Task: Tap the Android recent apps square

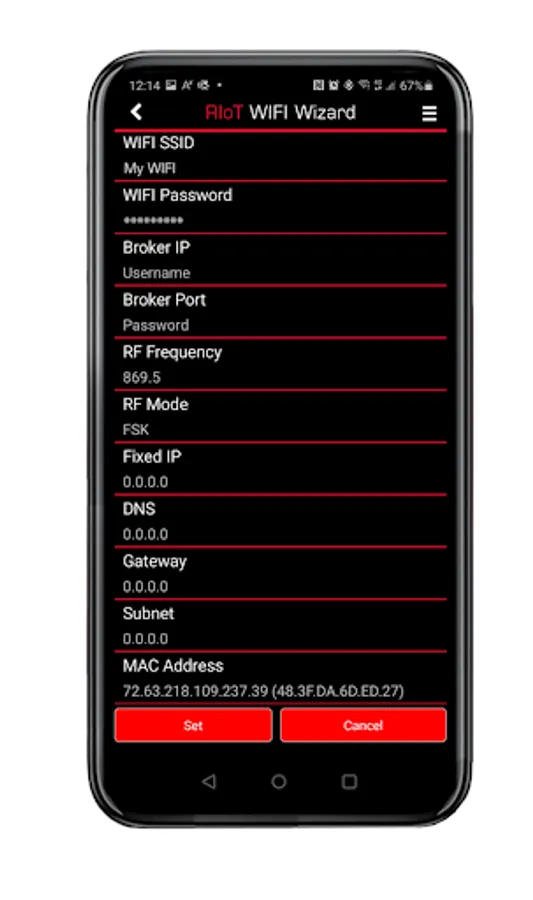Action: coord(349,781)
